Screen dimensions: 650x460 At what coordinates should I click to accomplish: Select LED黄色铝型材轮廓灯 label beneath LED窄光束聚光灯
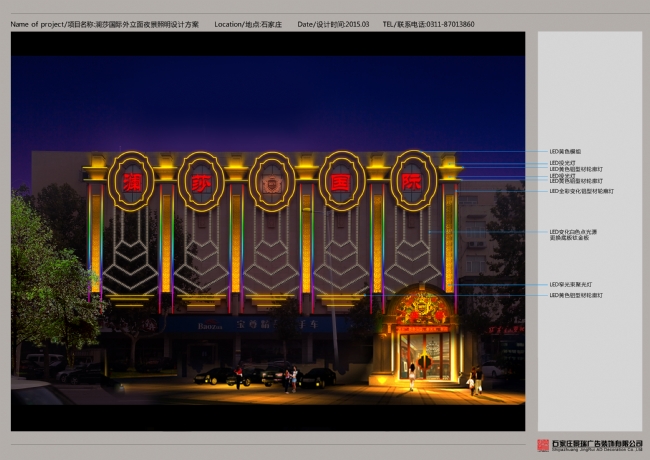576,295
